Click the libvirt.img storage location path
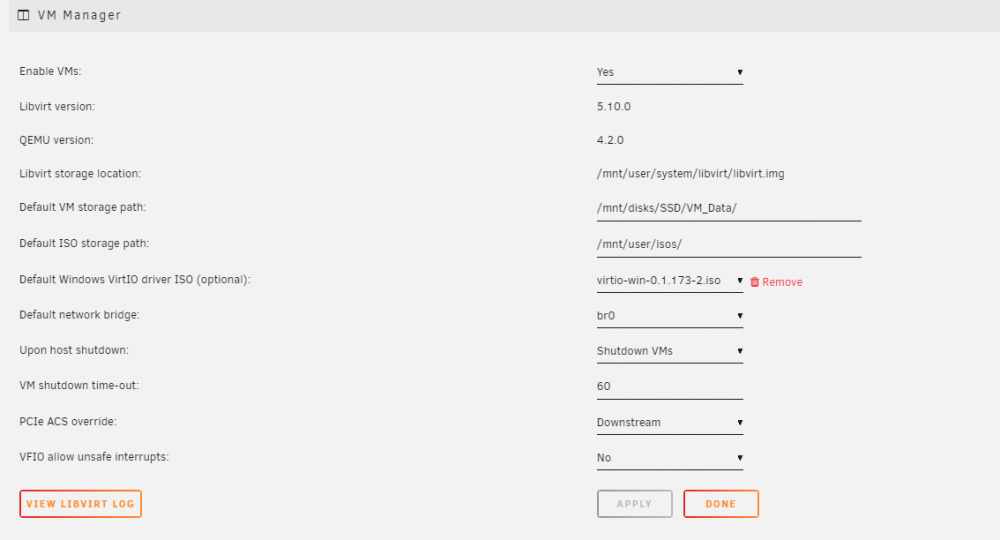This screenshot has height=540, width=1000. (x=691, y=173)
